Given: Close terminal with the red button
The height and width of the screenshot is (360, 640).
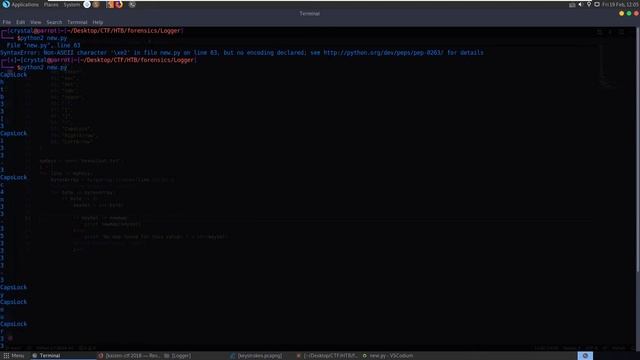Looking at the screenshot, I should coord(636,13).
